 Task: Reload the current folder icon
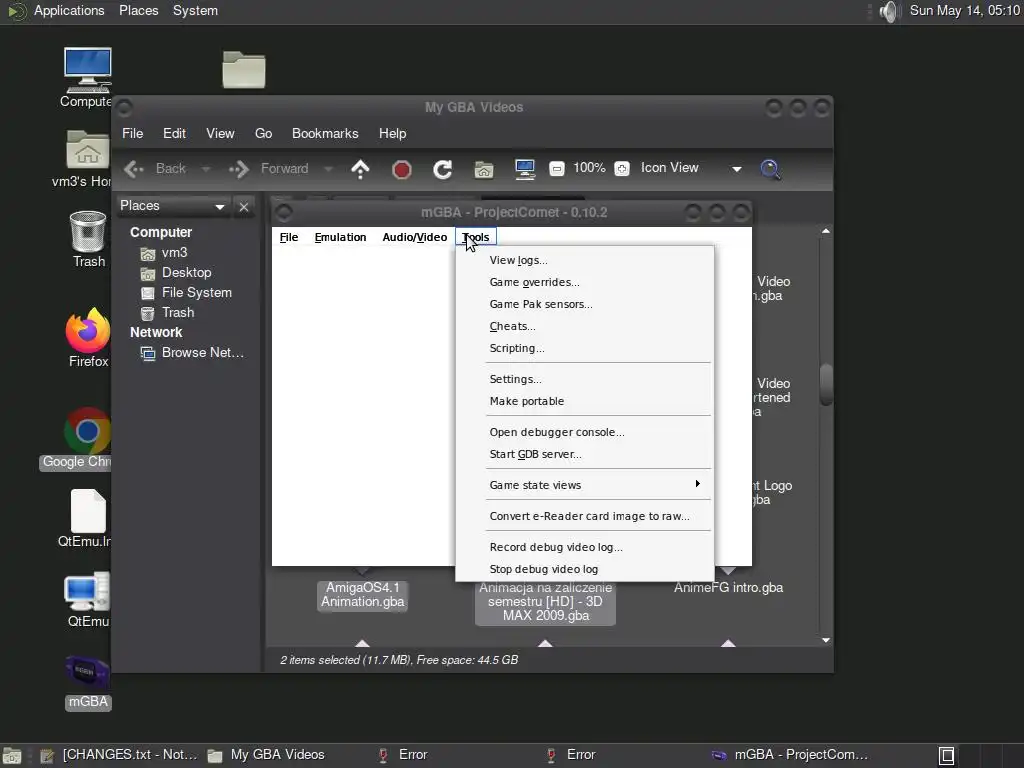tap(443, 170)
